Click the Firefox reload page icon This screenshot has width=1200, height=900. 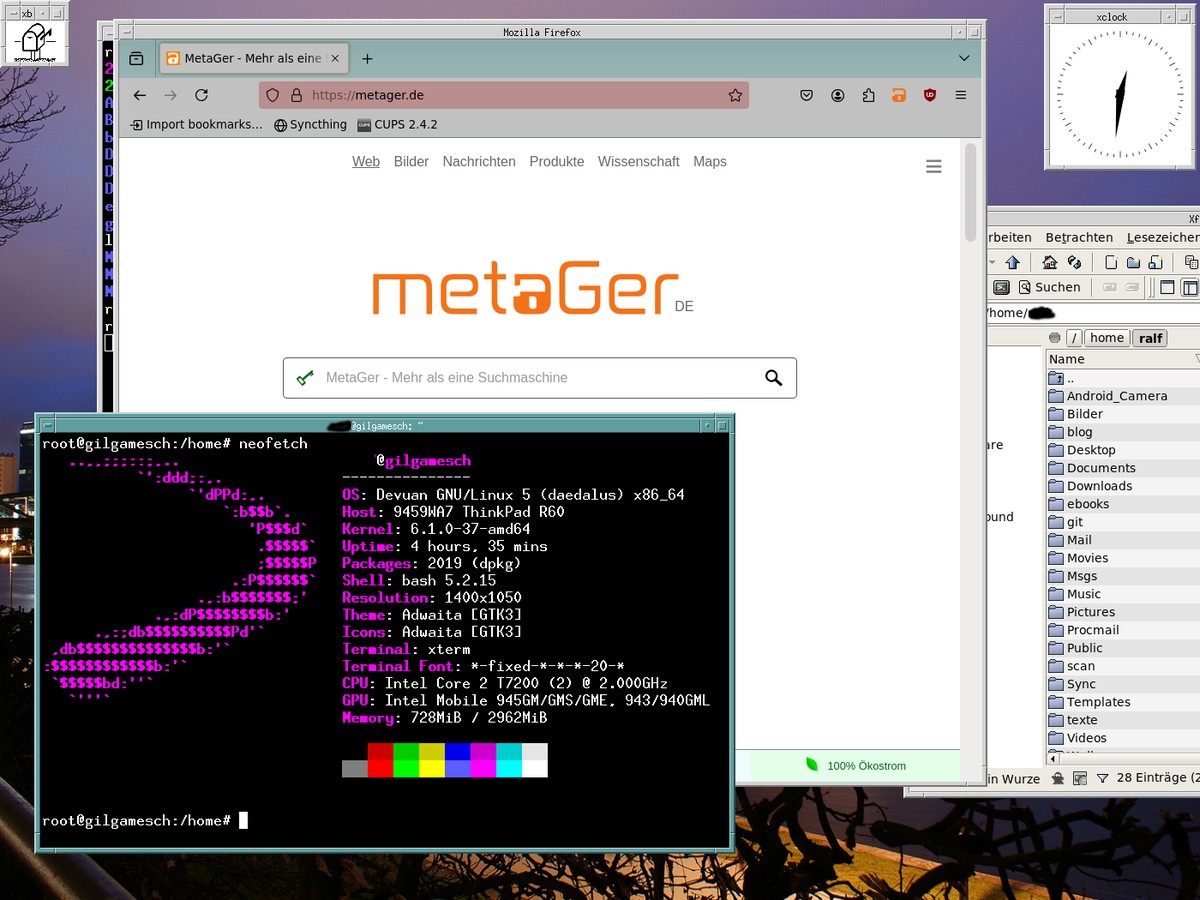(x=201, y=95)
